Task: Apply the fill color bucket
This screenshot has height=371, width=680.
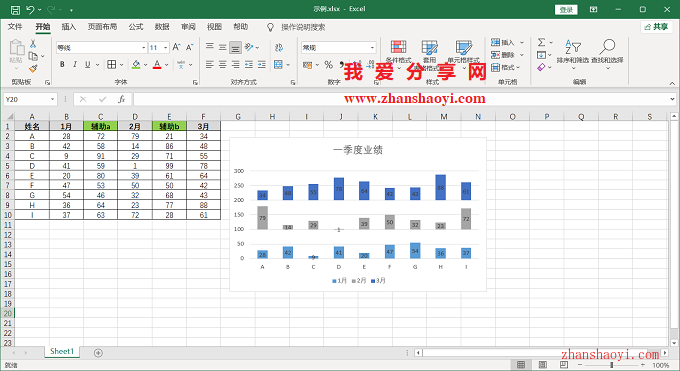Action: pos(136,65)
